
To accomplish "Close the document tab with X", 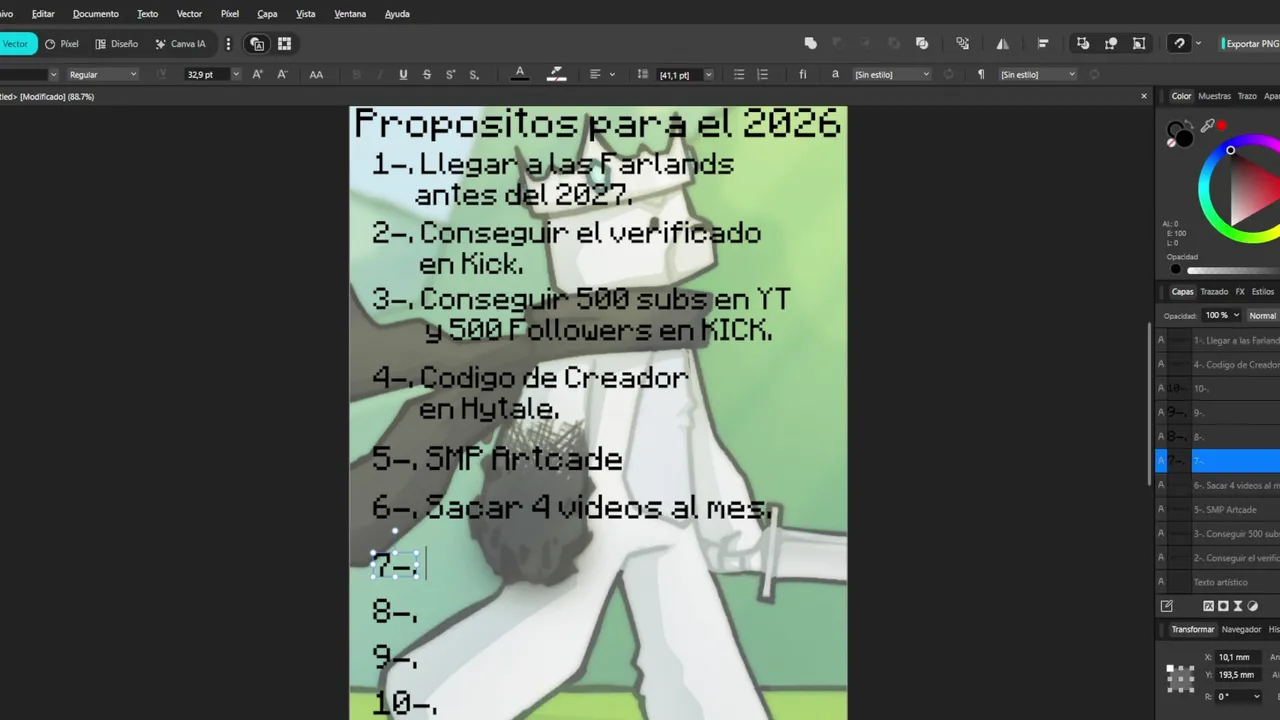I will click(1144, 96).
